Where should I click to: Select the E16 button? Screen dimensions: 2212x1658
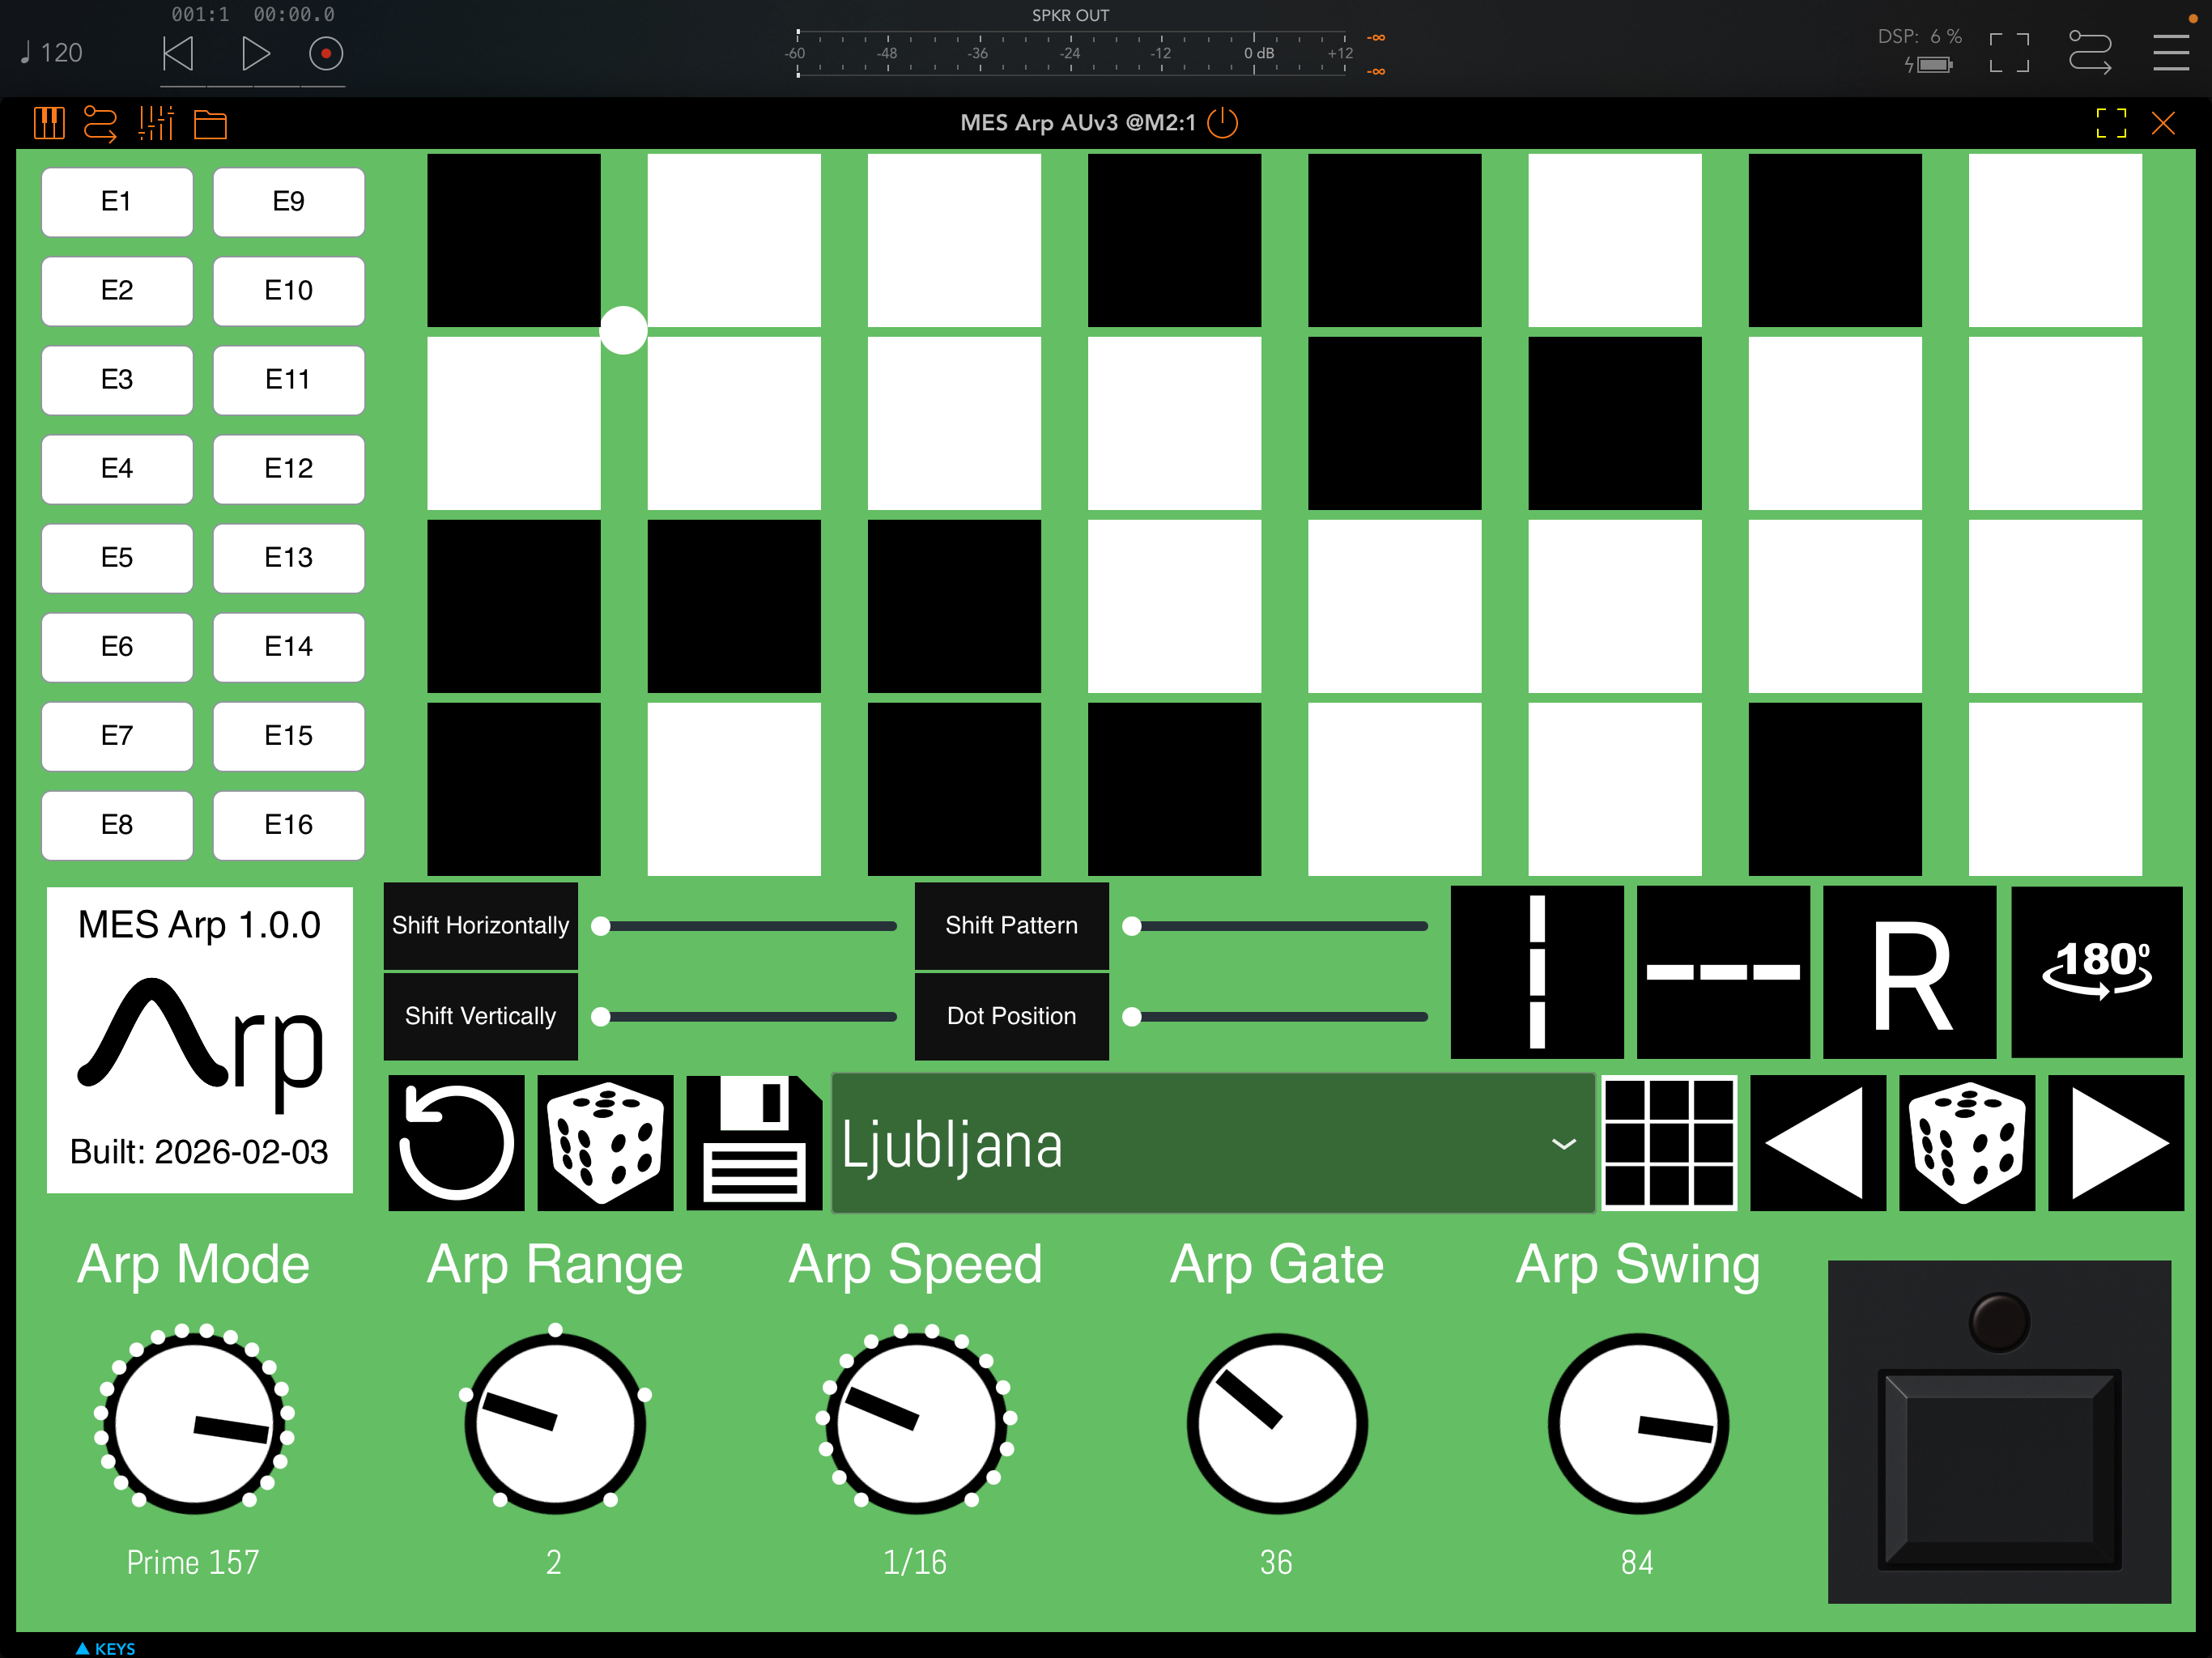tap(289, 825)
